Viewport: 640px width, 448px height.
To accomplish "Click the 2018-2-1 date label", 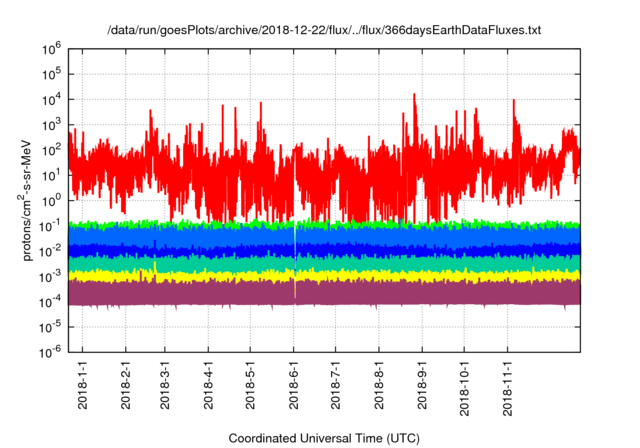I will coord(126,385).
